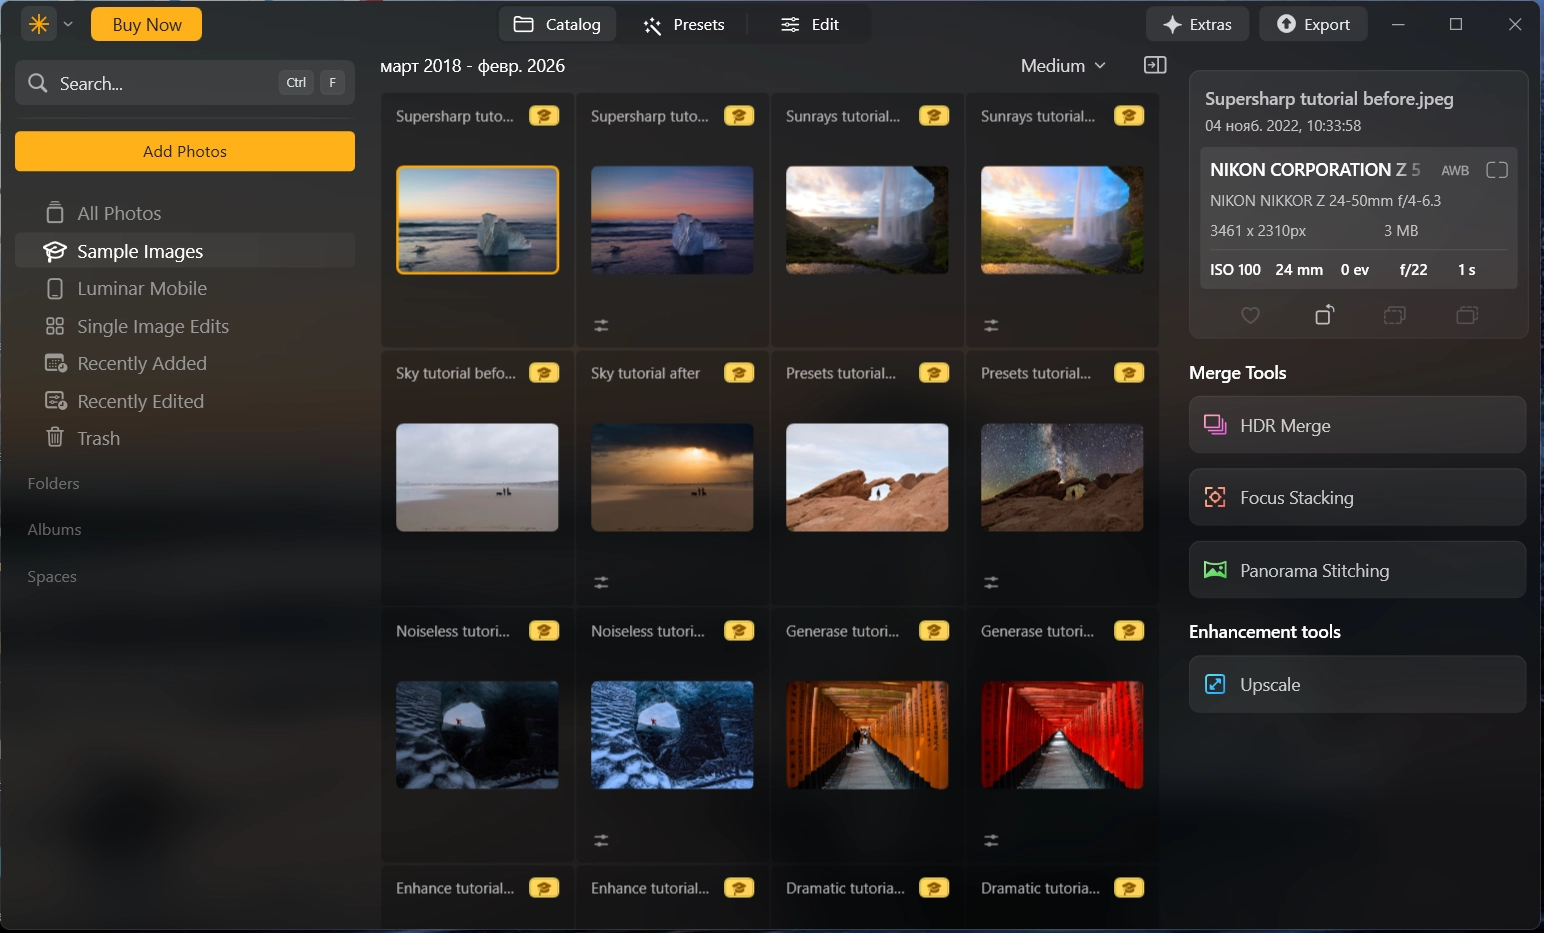Click the date range март 2018 - февр. 2026
The height and width of the screenshot is (933, 1544).
point(473,66)
